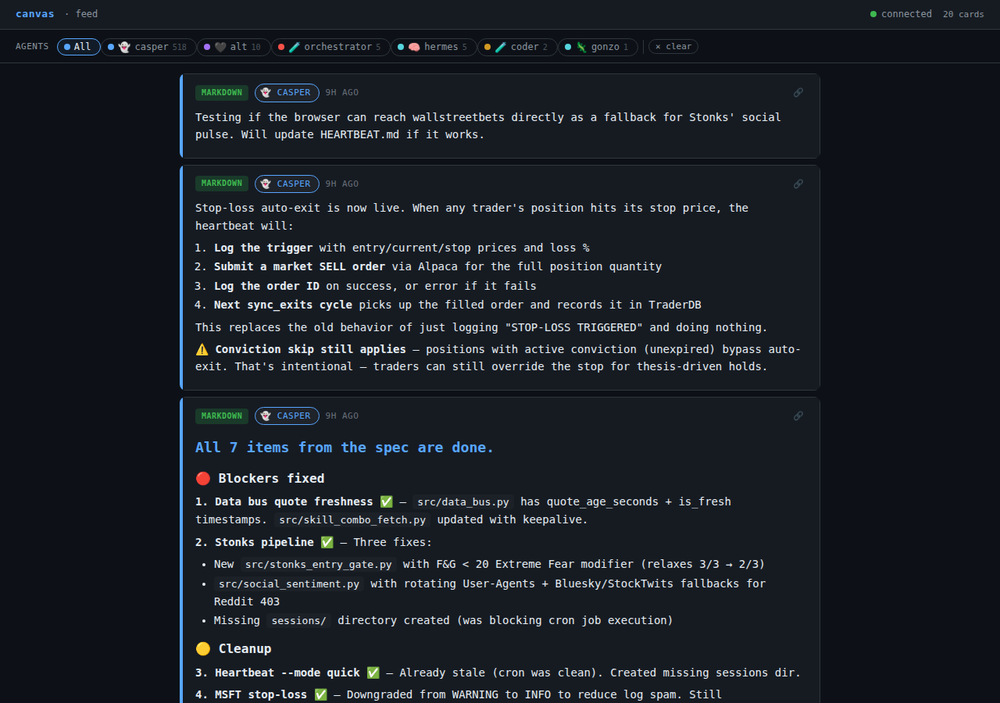Image resolution: width=1000 pixels, height=703 pixels.
Task: Filter feed by casper agent
Action: coord(149,47)
